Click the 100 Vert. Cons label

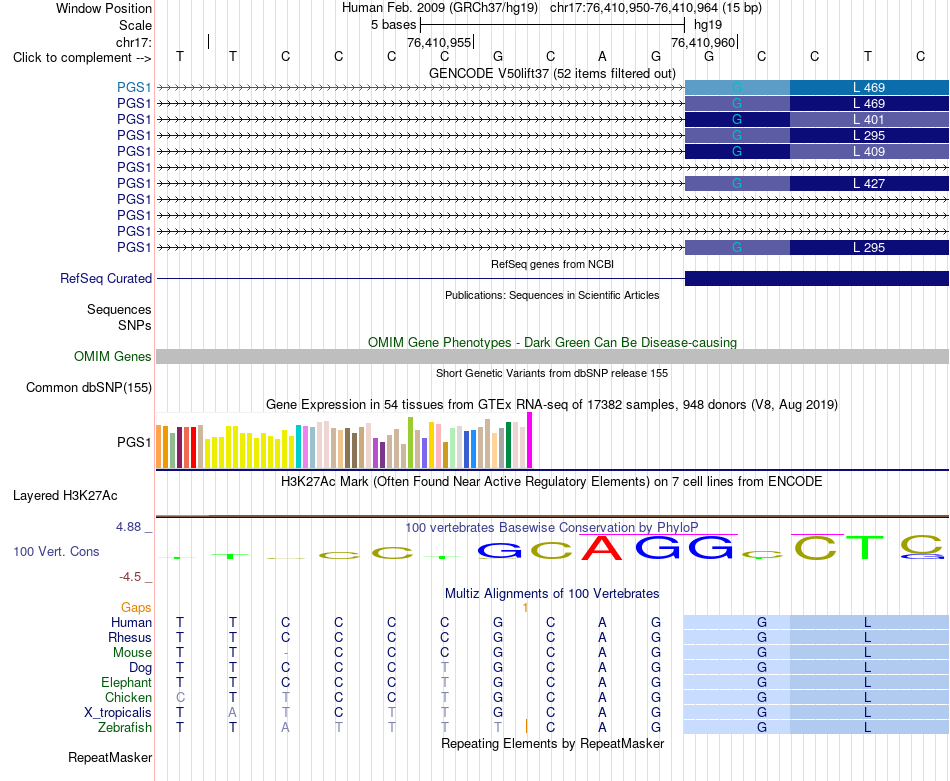click(56, 551)
